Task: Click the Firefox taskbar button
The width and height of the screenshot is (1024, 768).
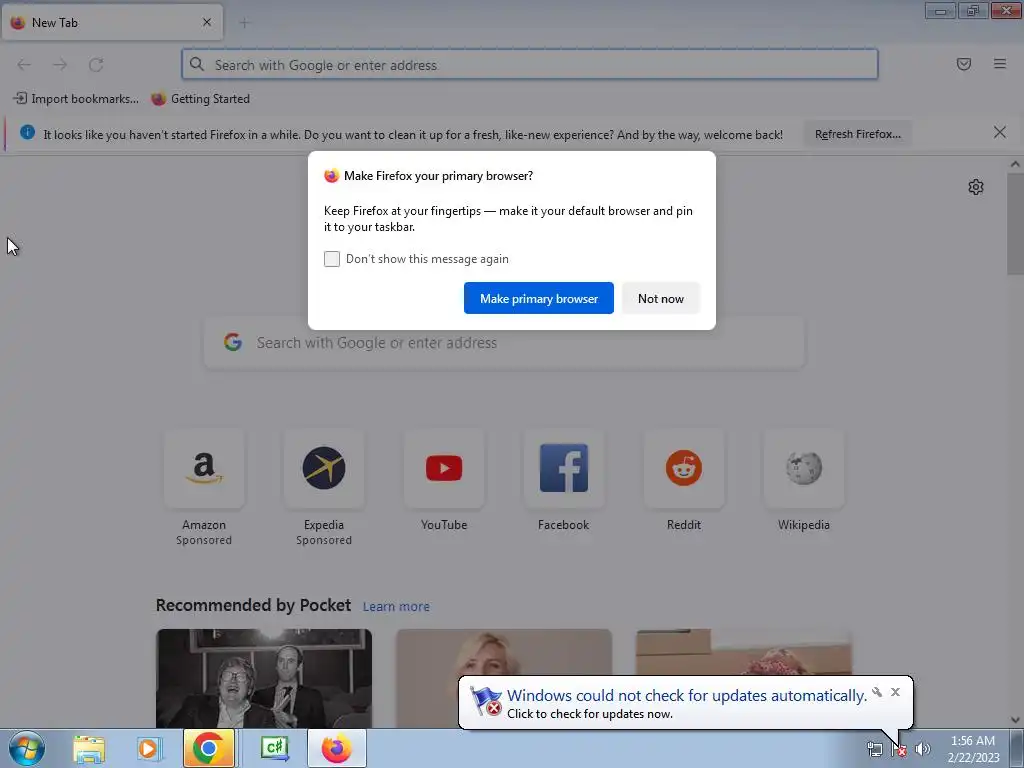Action: (x=337, y=748)
